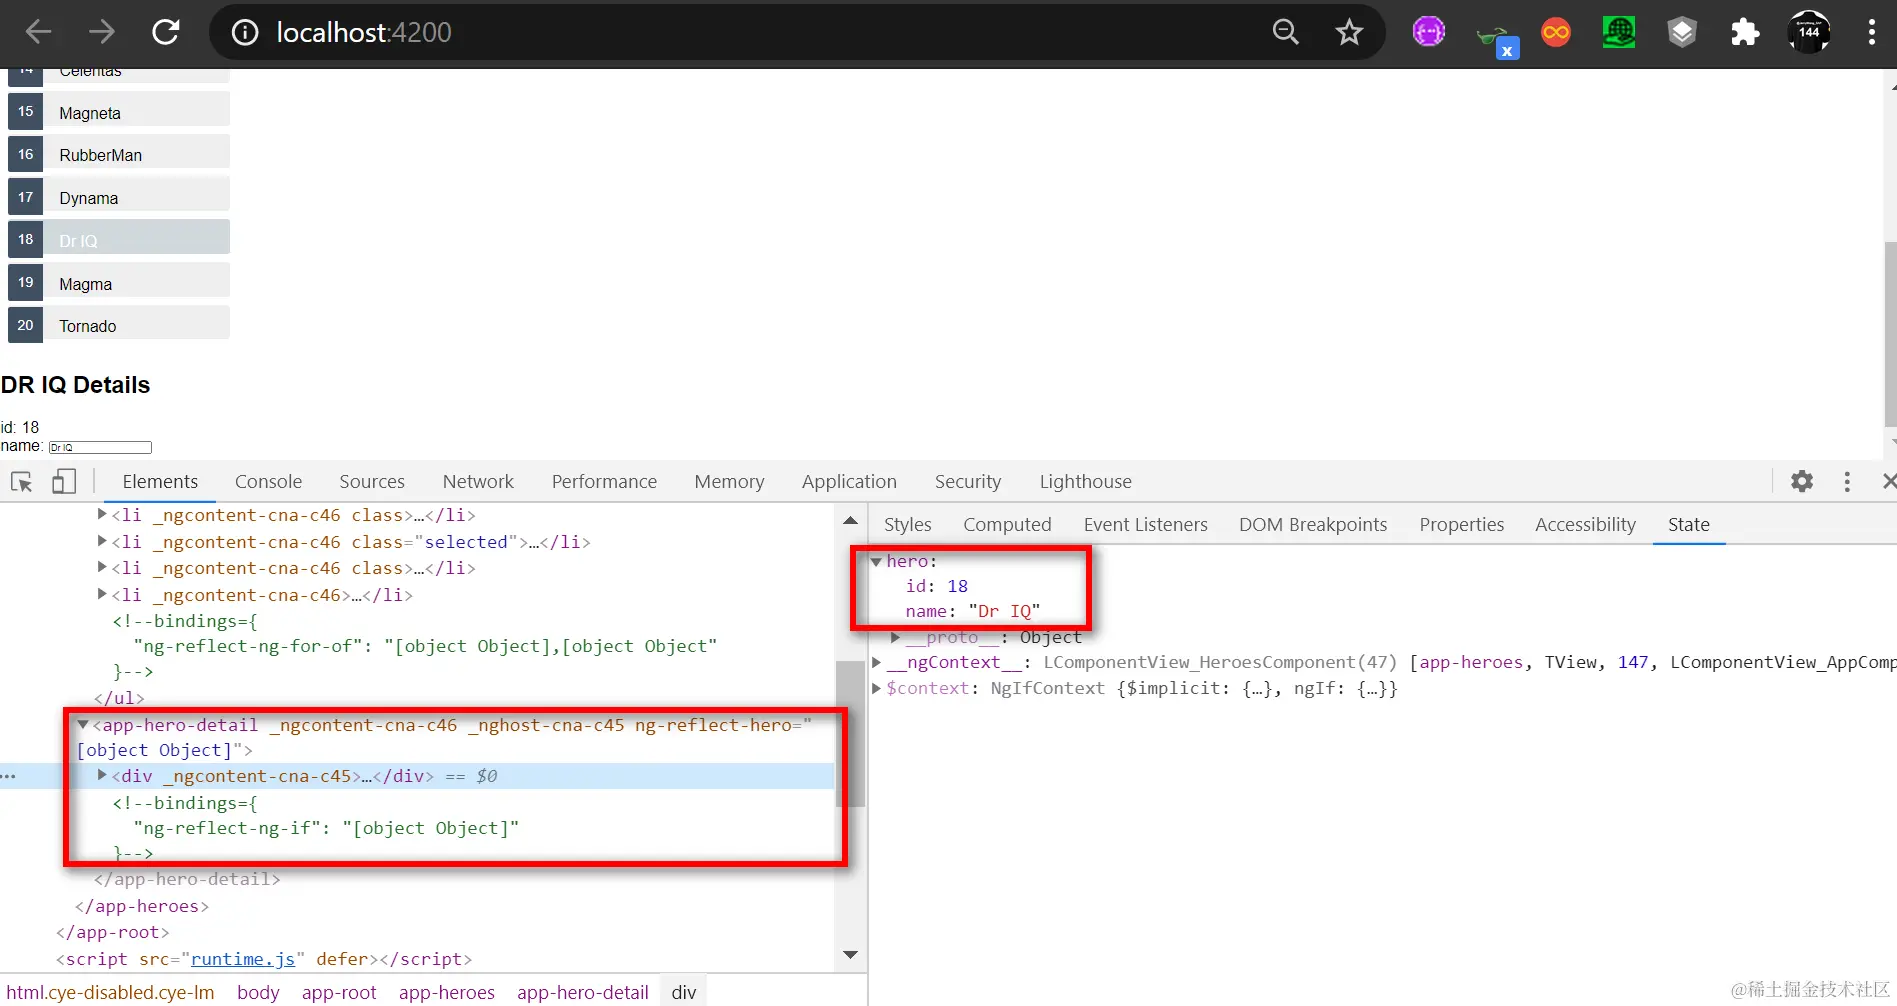Open the Sources tab
This screenshot has width=1897, height=1006.
[372, 482]
